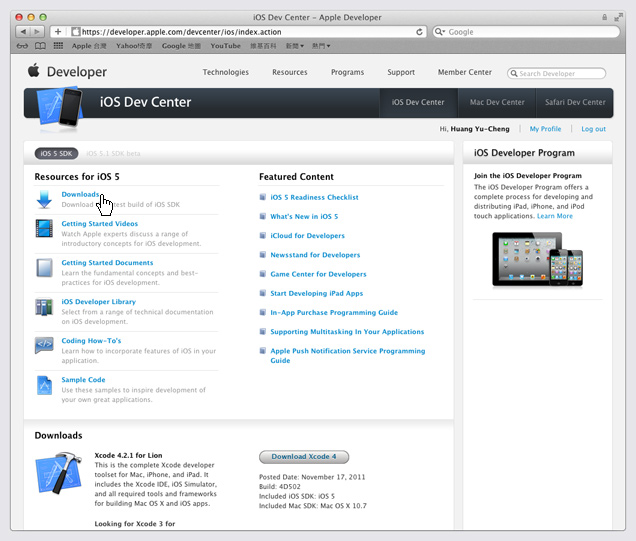Open Start Developing iPad Apps link
Screen dimensions: 636x541
(x=317, y=293)
